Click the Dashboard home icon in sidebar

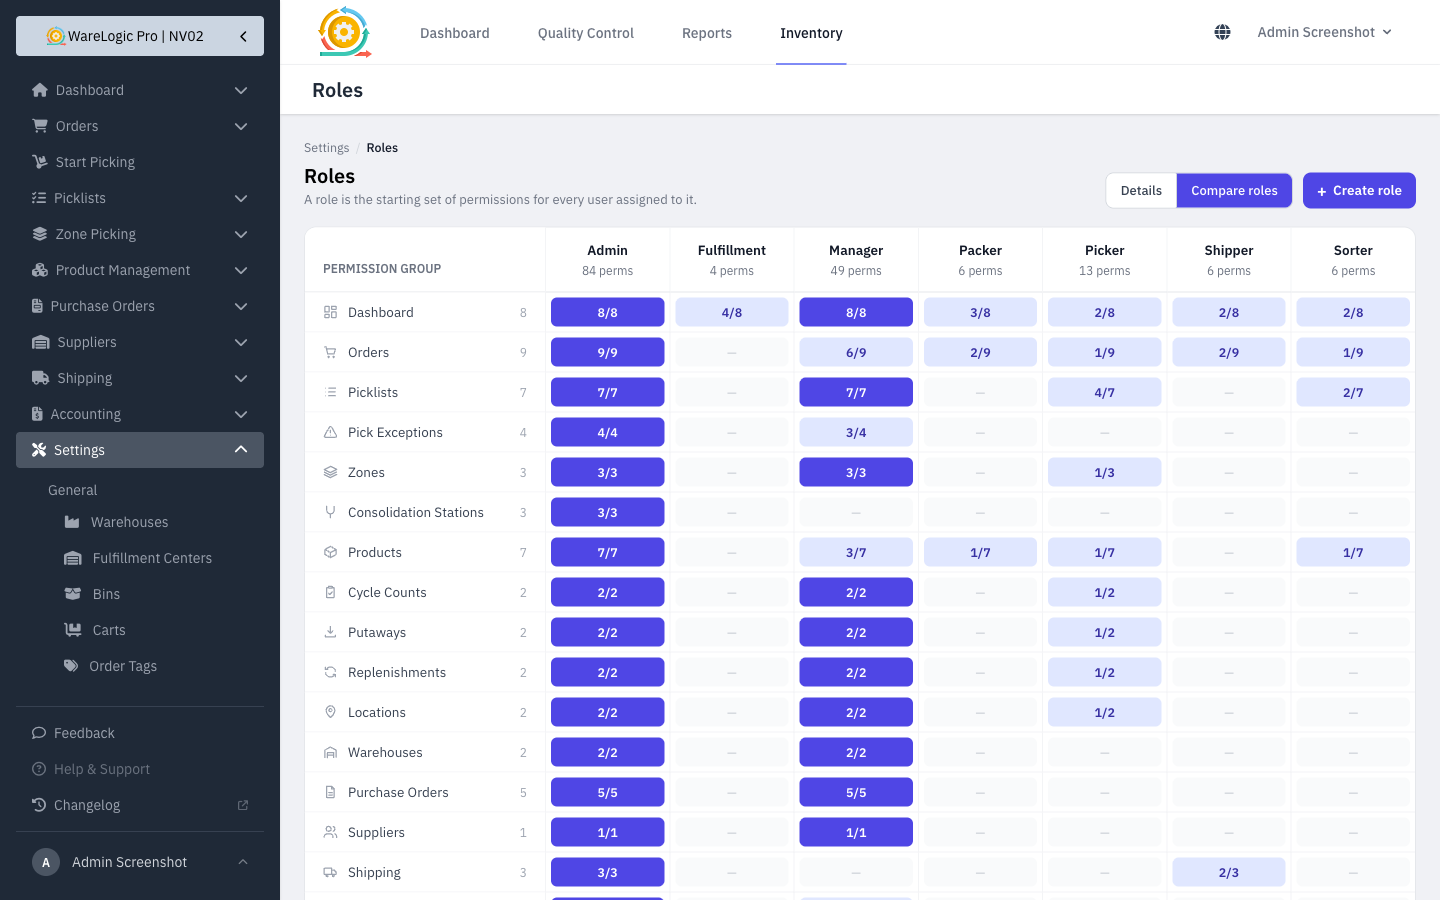(40, 90)
